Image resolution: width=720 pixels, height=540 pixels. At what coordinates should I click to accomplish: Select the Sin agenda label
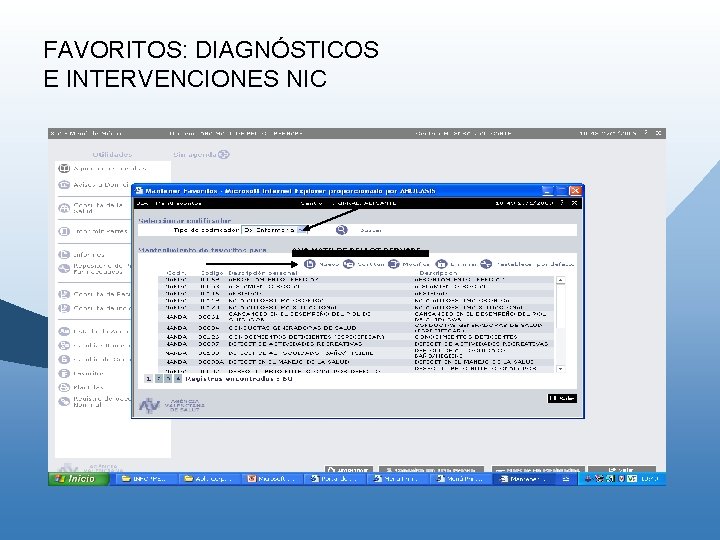tap(195, 155)
